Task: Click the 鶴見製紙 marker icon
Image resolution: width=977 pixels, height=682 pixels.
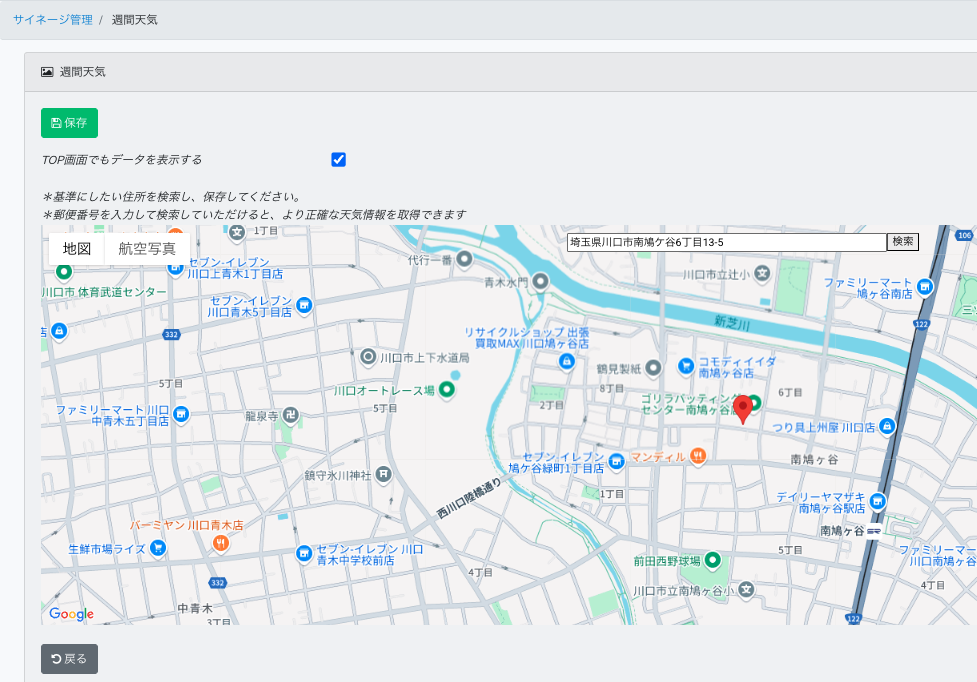Action: (653, 368)
